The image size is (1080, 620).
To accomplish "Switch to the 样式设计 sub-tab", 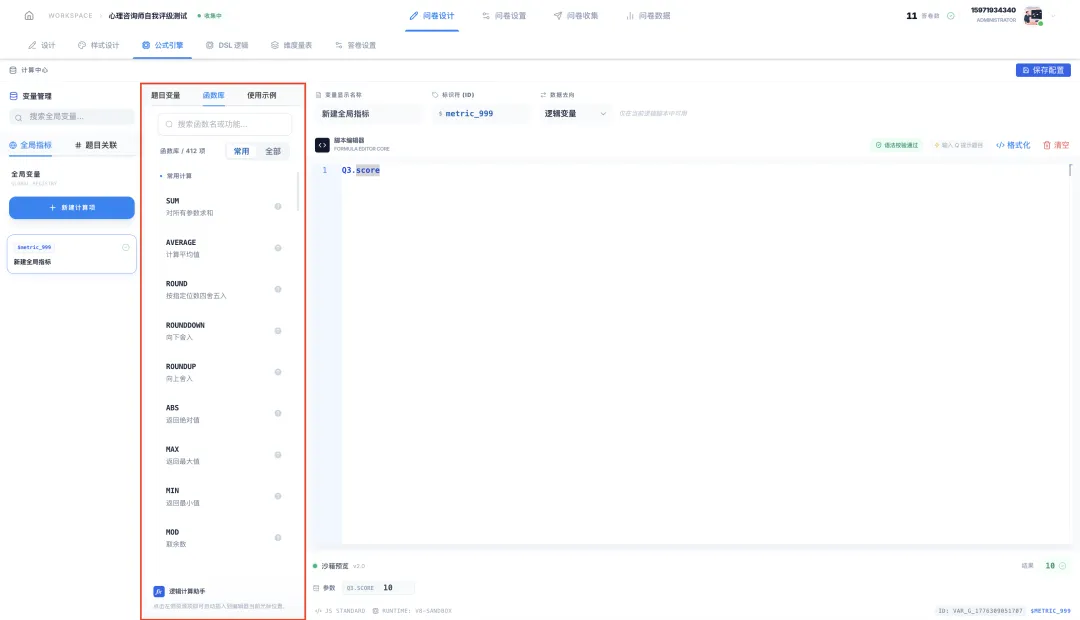I will 98,45.
